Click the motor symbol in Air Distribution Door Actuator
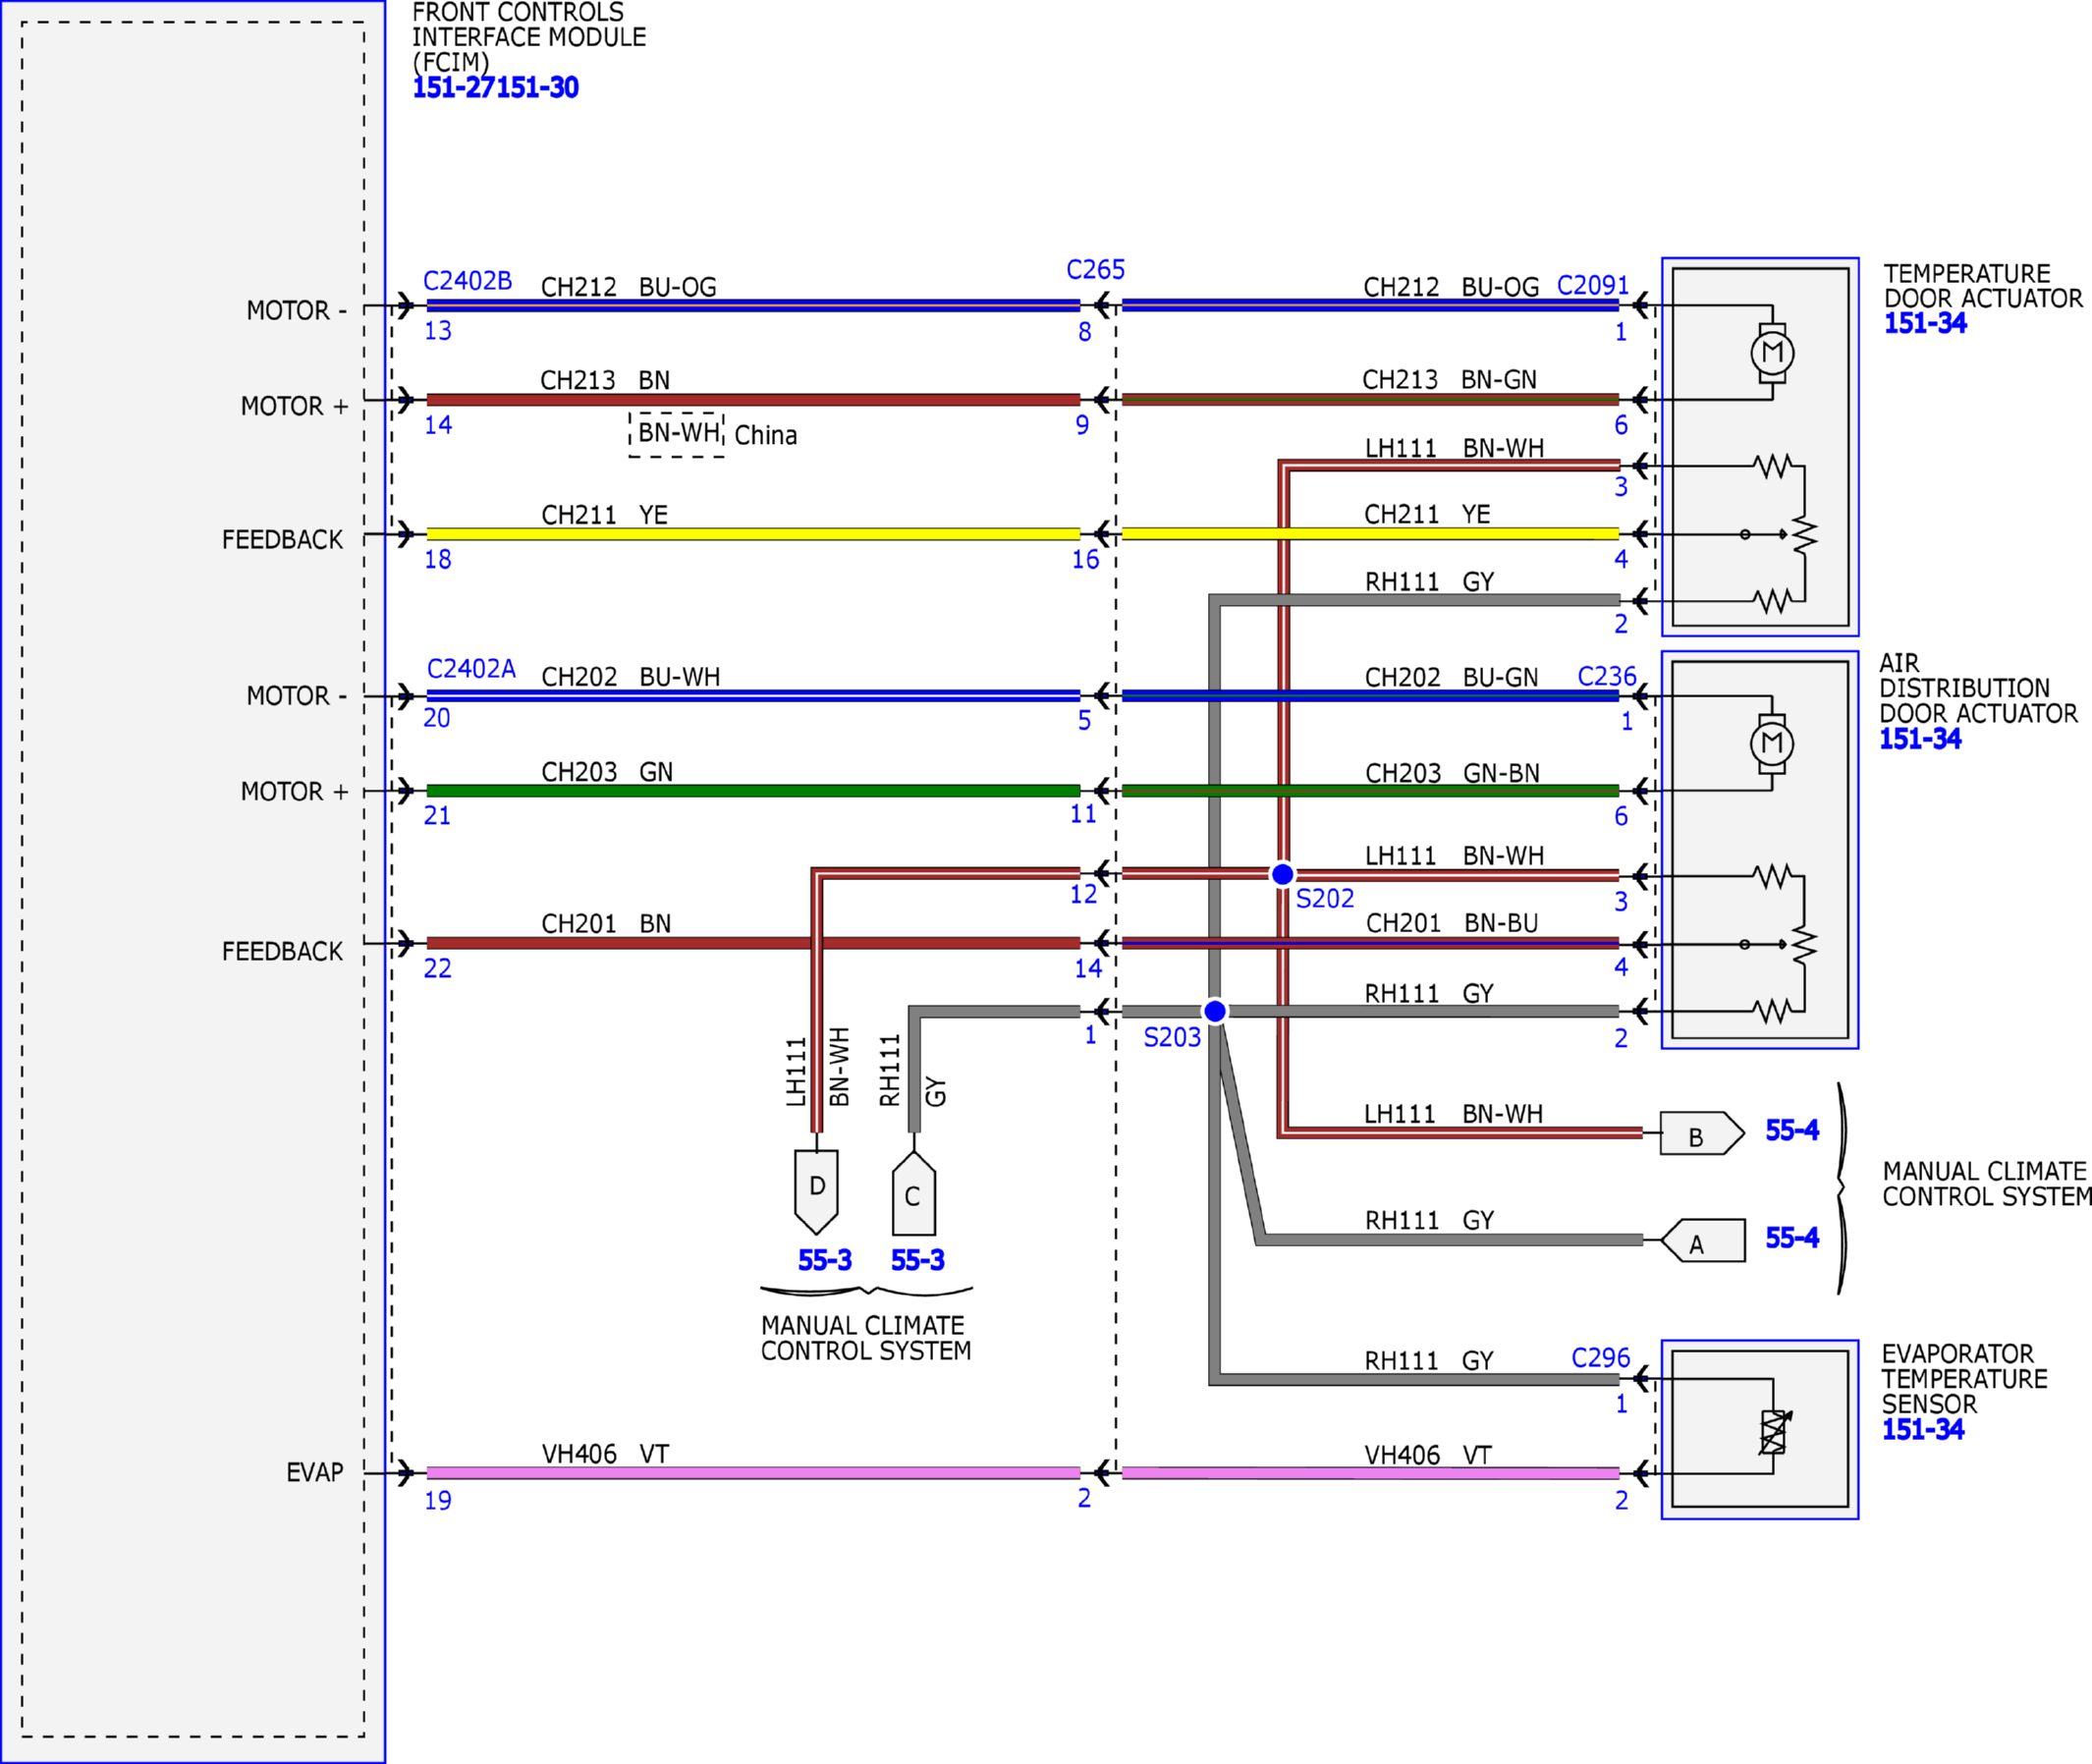The height and width of the screenshot is (1764, 2092). pos(1772,743)
